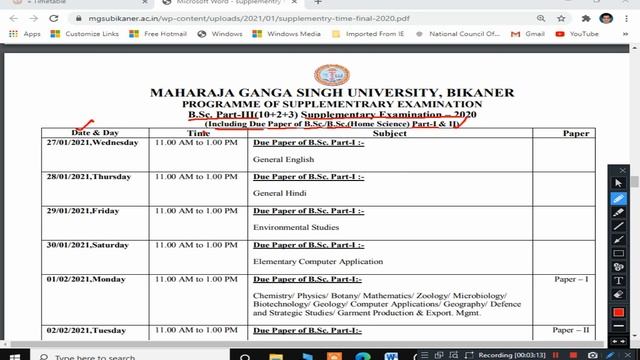Open Free Hotmail bookmark

158,34
